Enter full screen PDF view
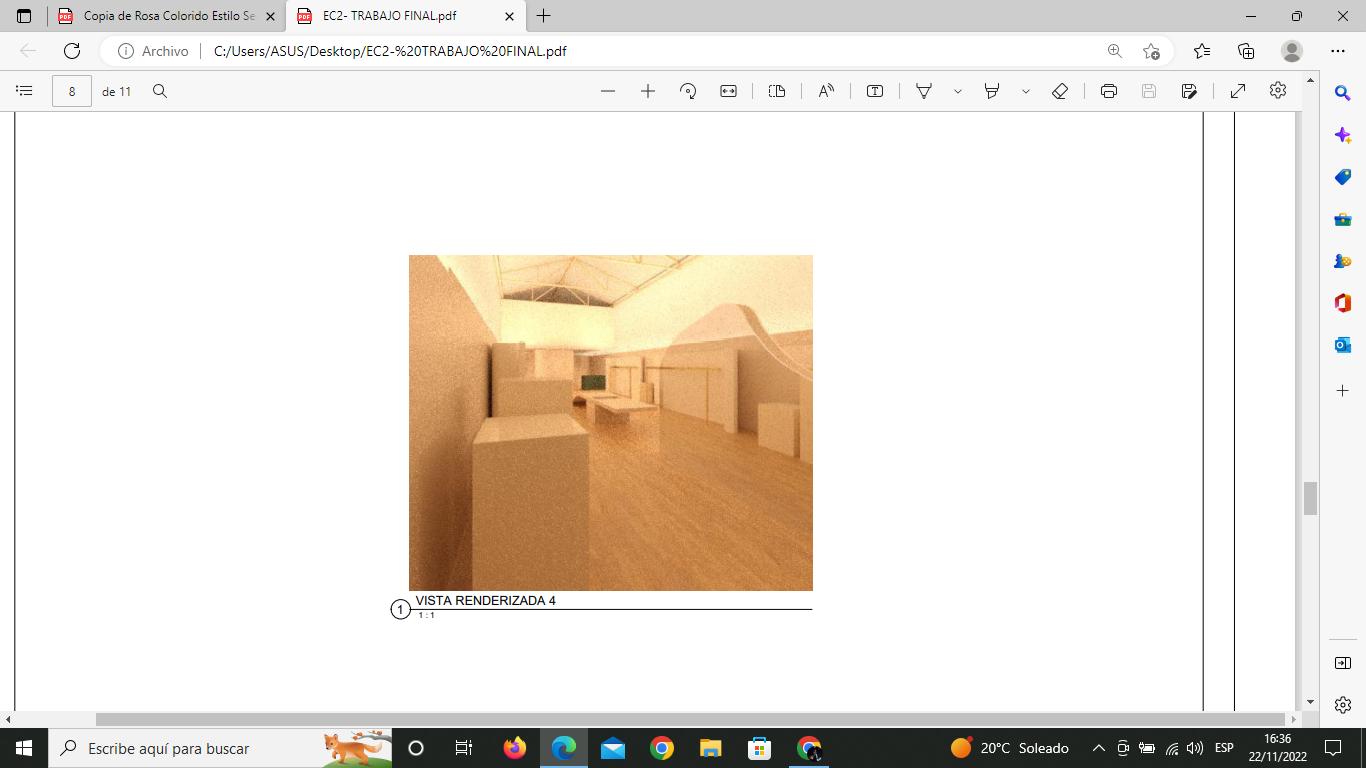The image size is (1366, 768). tap(1238, 91)
